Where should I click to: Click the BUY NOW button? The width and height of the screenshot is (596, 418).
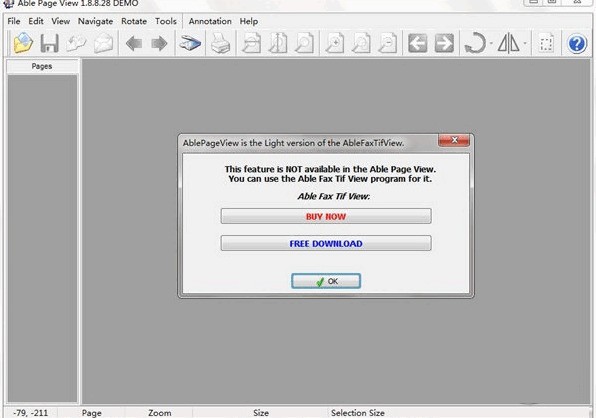(326, 216)
